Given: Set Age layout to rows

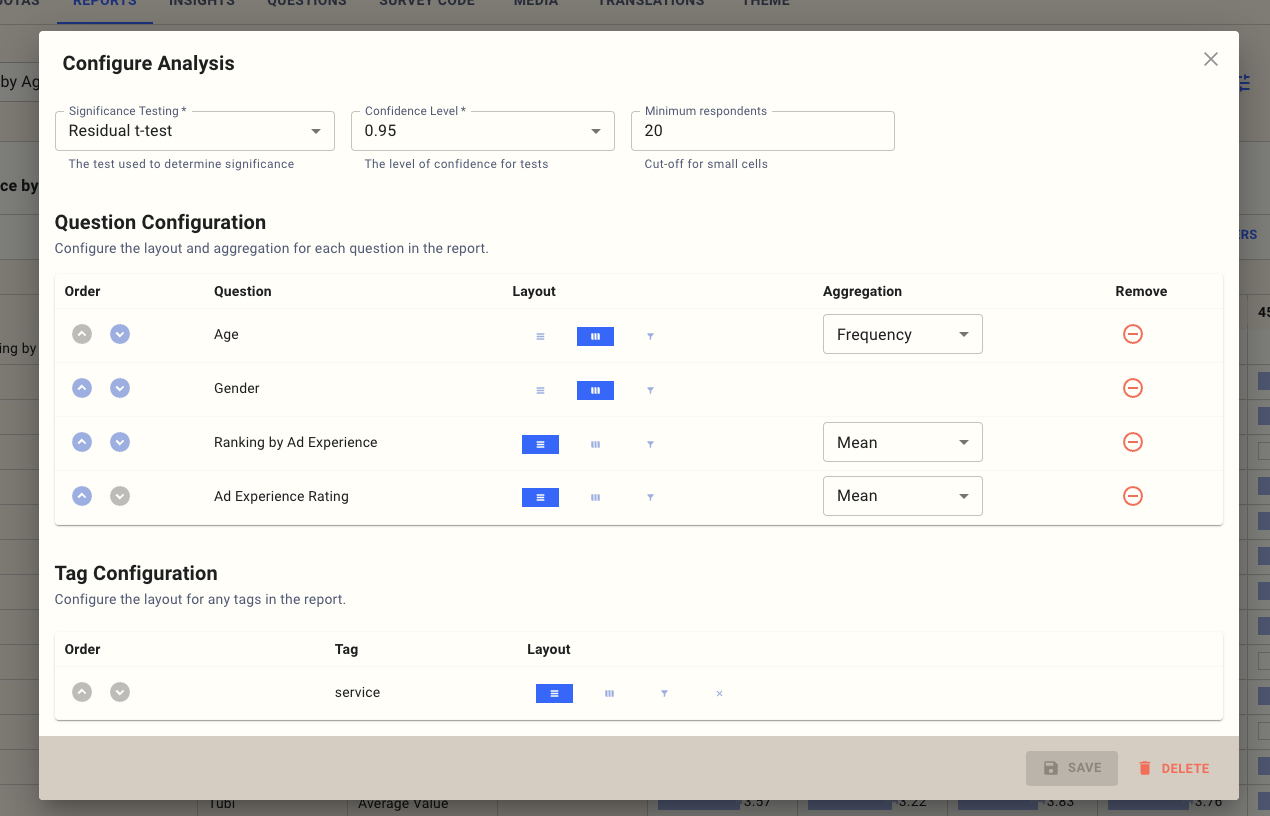Looking at the screenshot, I should (x=540, y=337).
